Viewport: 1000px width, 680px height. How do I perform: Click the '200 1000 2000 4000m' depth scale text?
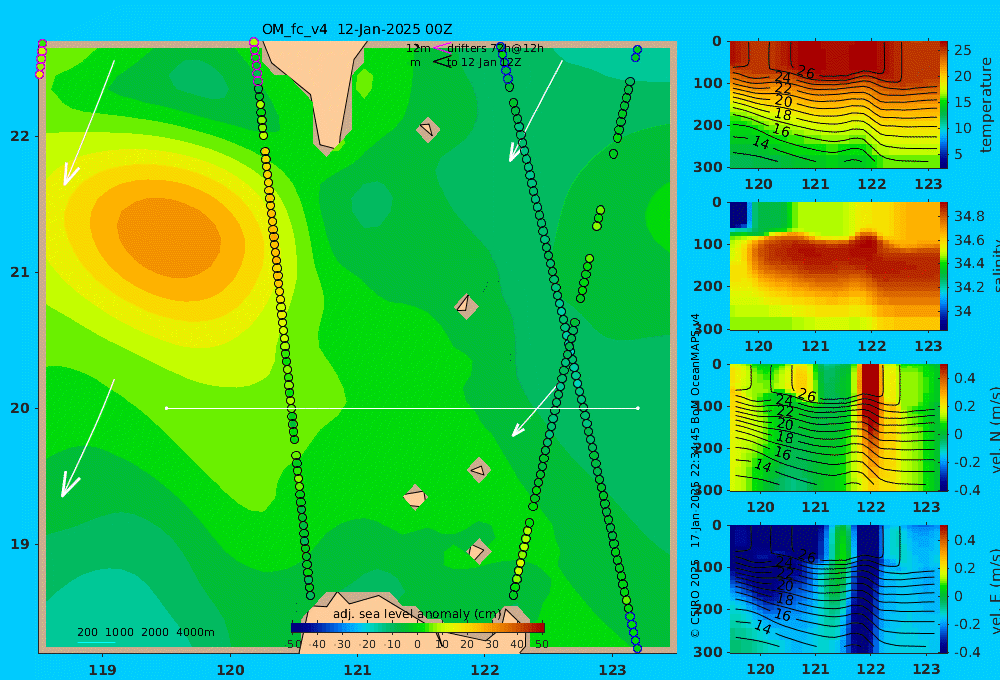pos(145,632)
